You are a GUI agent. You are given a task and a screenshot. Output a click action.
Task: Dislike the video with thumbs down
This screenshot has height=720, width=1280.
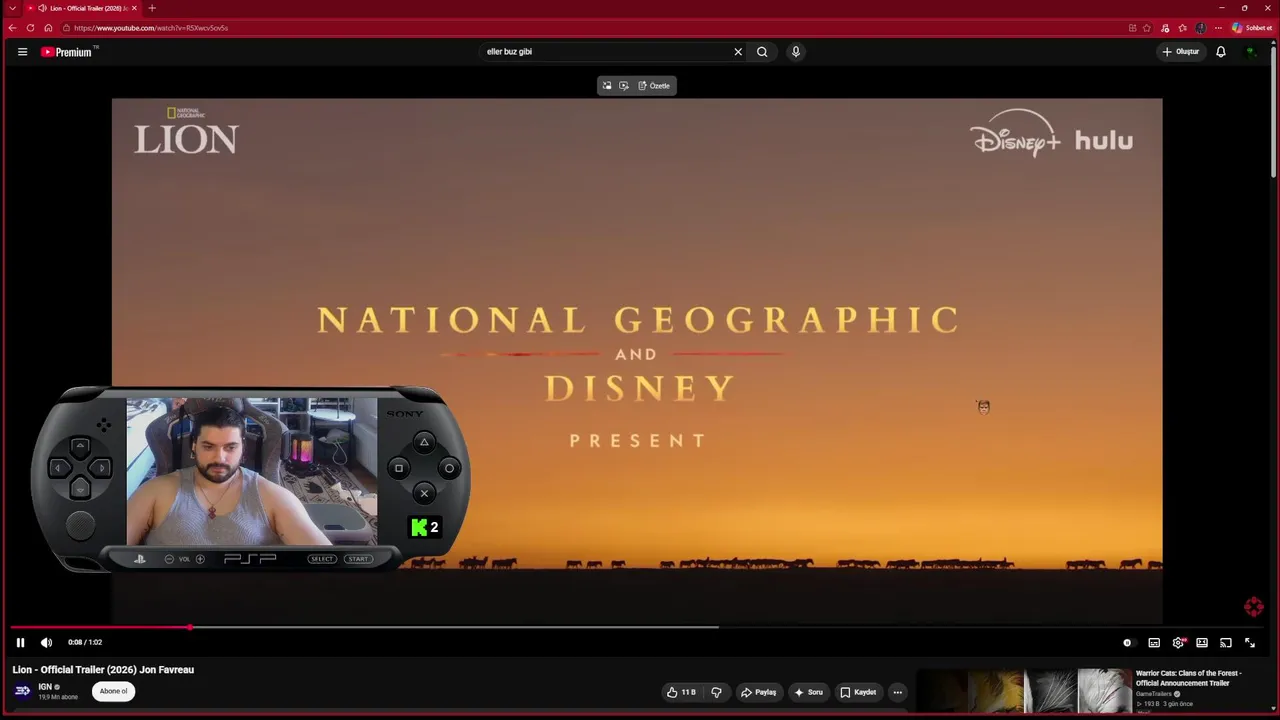716,692
